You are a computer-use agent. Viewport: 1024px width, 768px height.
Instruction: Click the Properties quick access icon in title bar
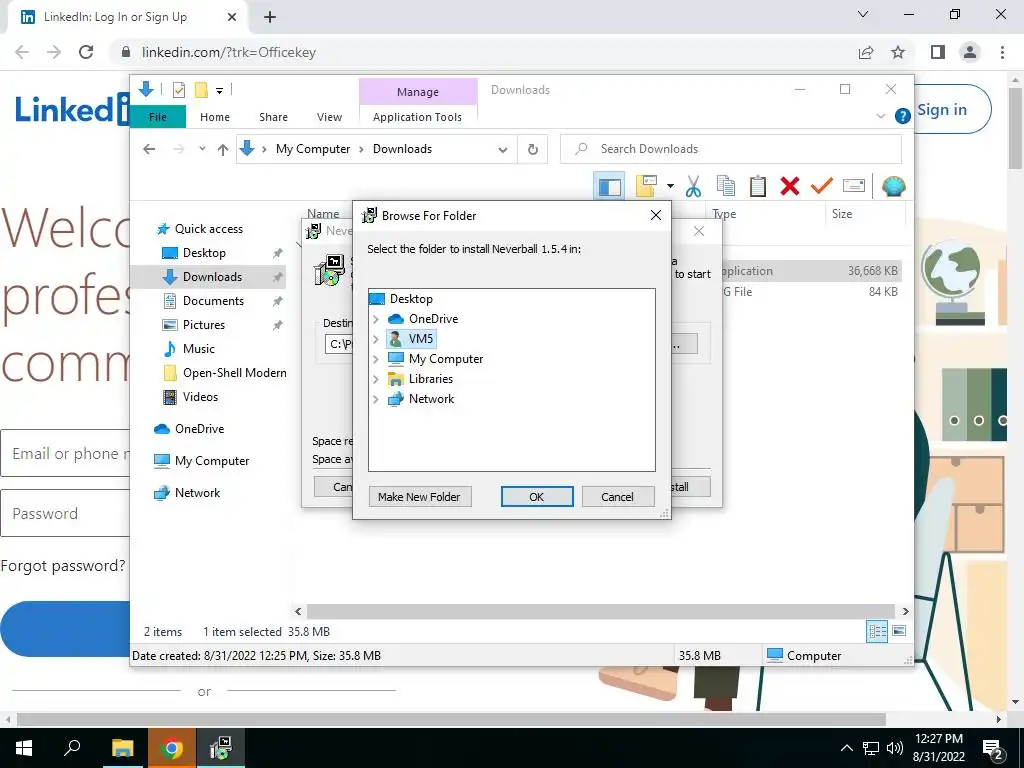click(x=178, y=90)
